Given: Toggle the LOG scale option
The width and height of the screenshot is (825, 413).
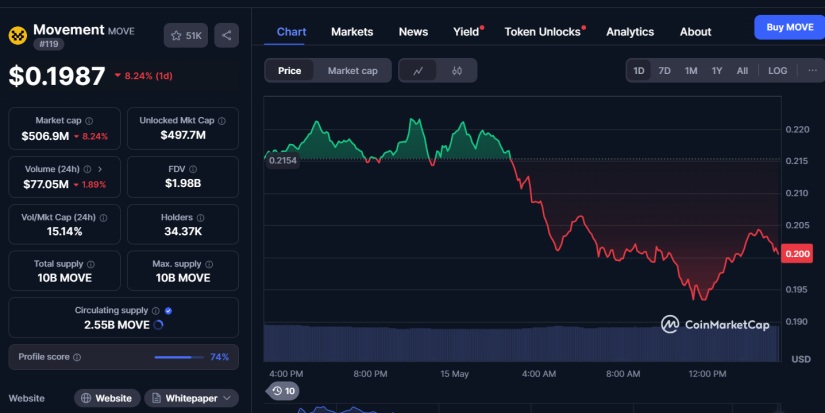Looking at the screenshot, I should pyautogui.click(x=777, y=71).
